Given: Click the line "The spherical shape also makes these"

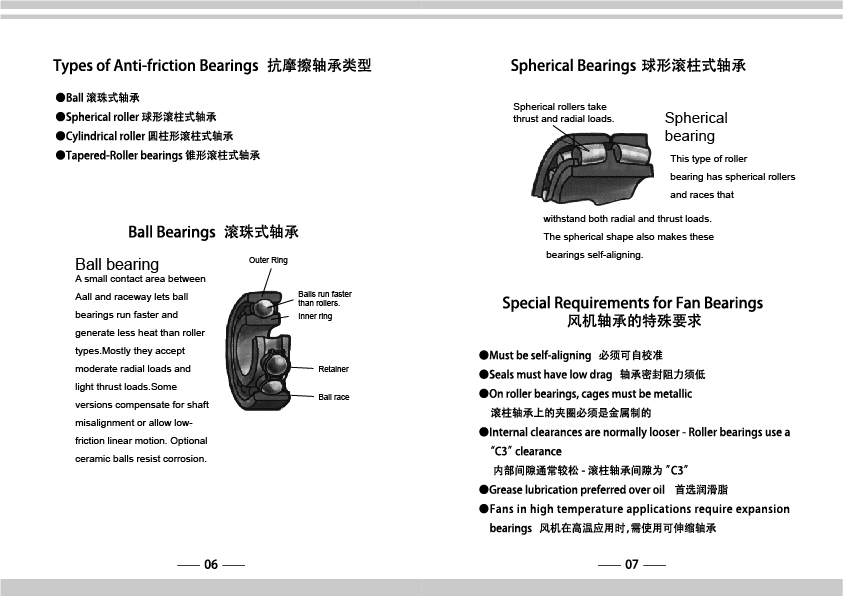Looking at the screenshot, I should click(628, 237).
